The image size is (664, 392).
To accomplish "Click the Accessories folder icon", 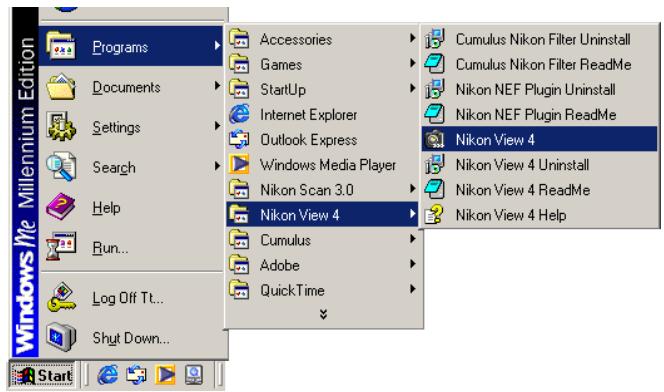I will 239,39.
